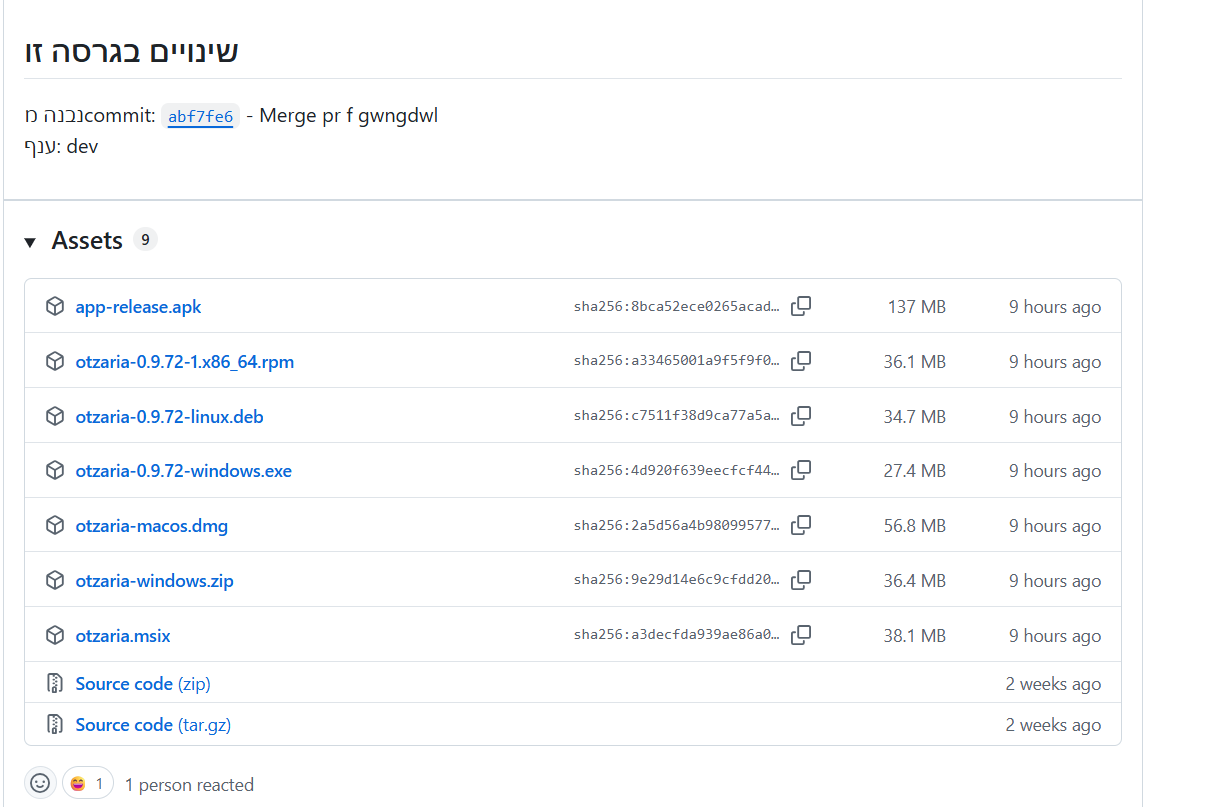The image size is (1209, 807).
Task: Copy SHA256 of otzaria-0.9.72-windows.exe
Action: pos(801,470)
